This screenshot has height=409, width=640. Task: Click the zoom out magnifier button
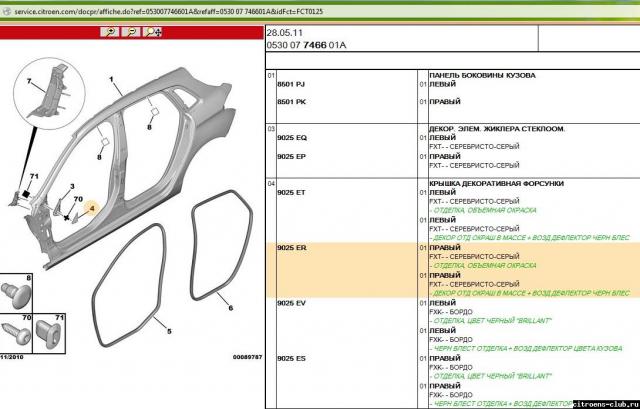click(x=131, y=32)
